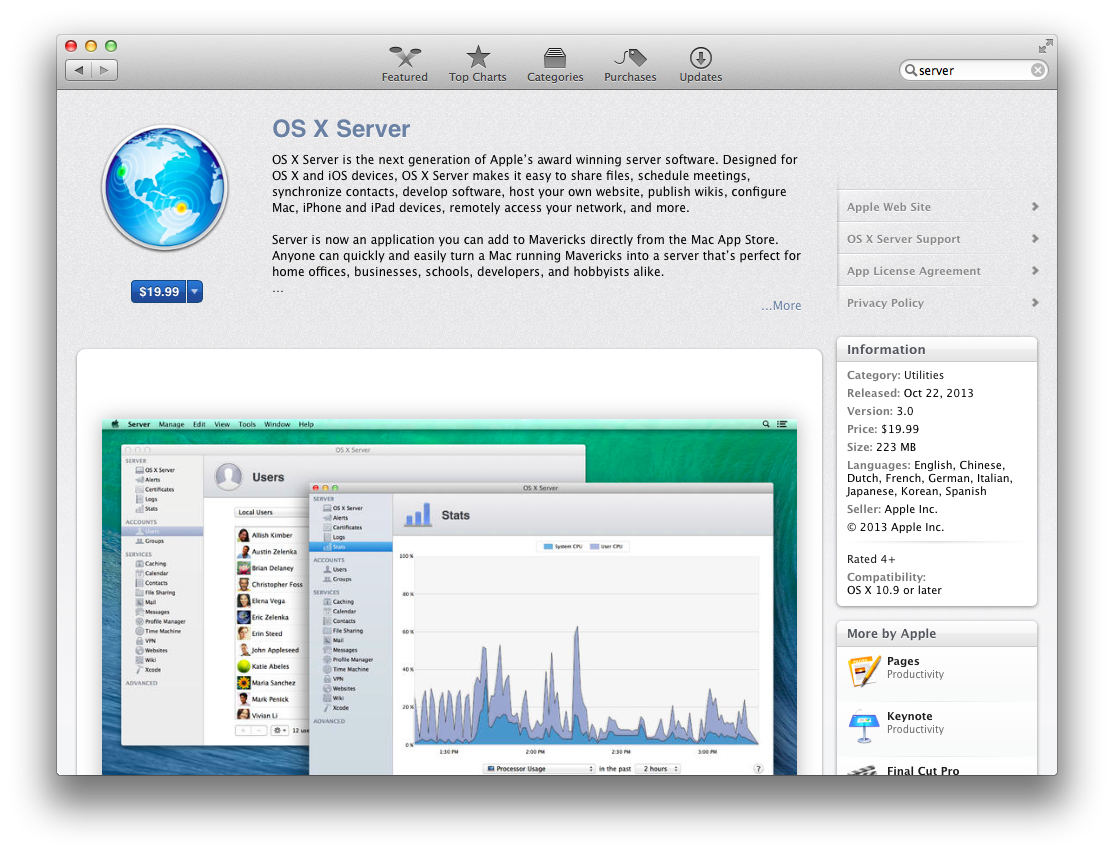
Task: Enter full screen with the arrows icon
Action: click(1045, 46)
